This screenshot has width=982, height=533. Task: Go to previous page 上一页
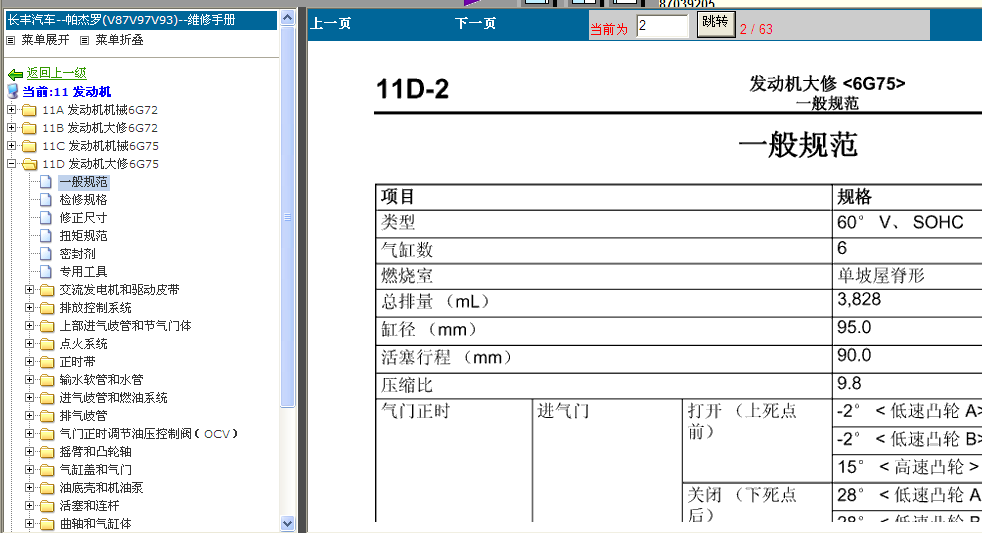point(331,24)
